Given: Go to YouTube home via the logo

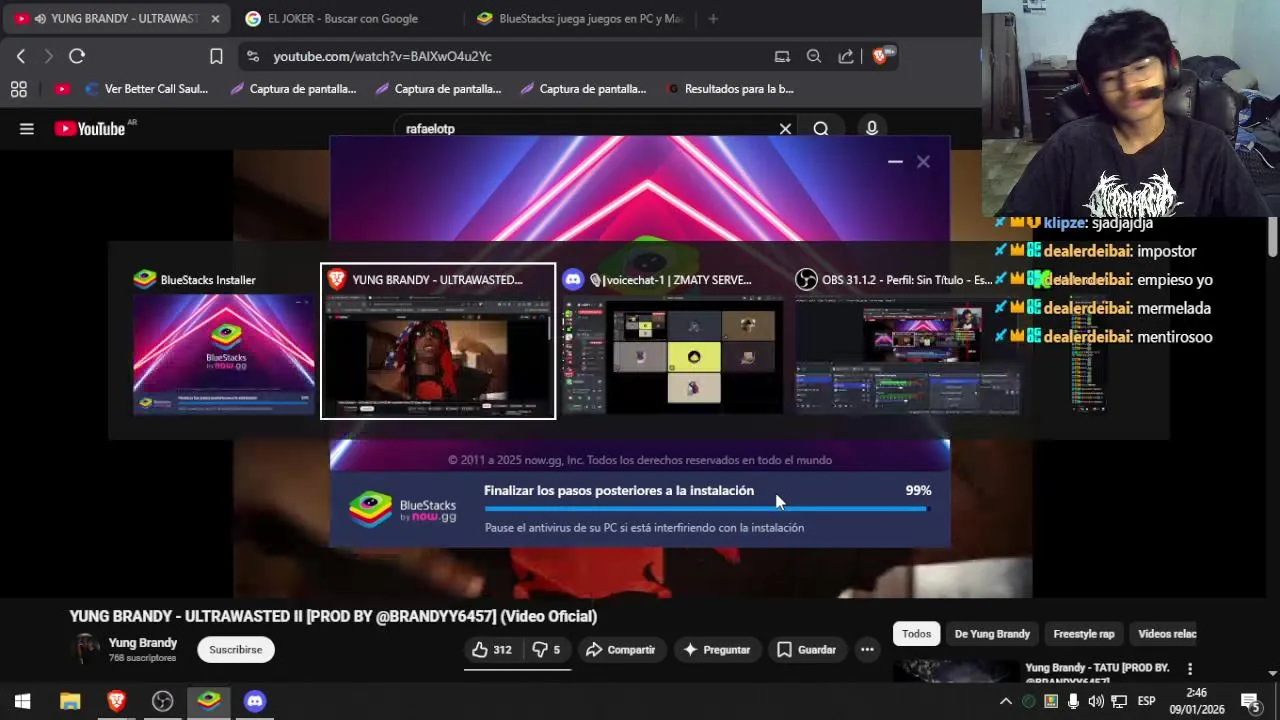Looking at the screenshot, I should click(x=89, y=129).
